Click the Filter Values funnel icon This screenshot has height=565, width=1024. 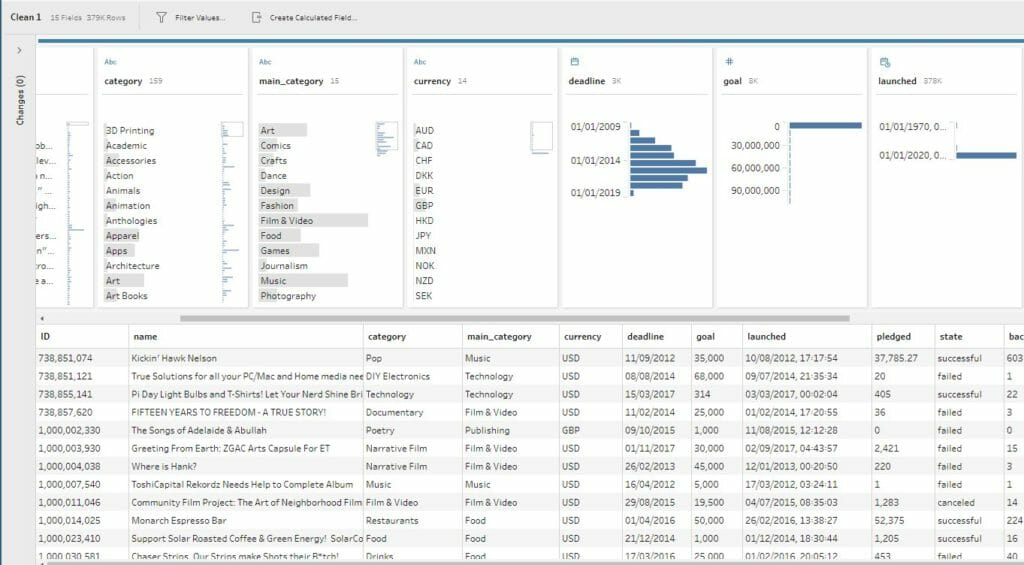tap(161, 18)
